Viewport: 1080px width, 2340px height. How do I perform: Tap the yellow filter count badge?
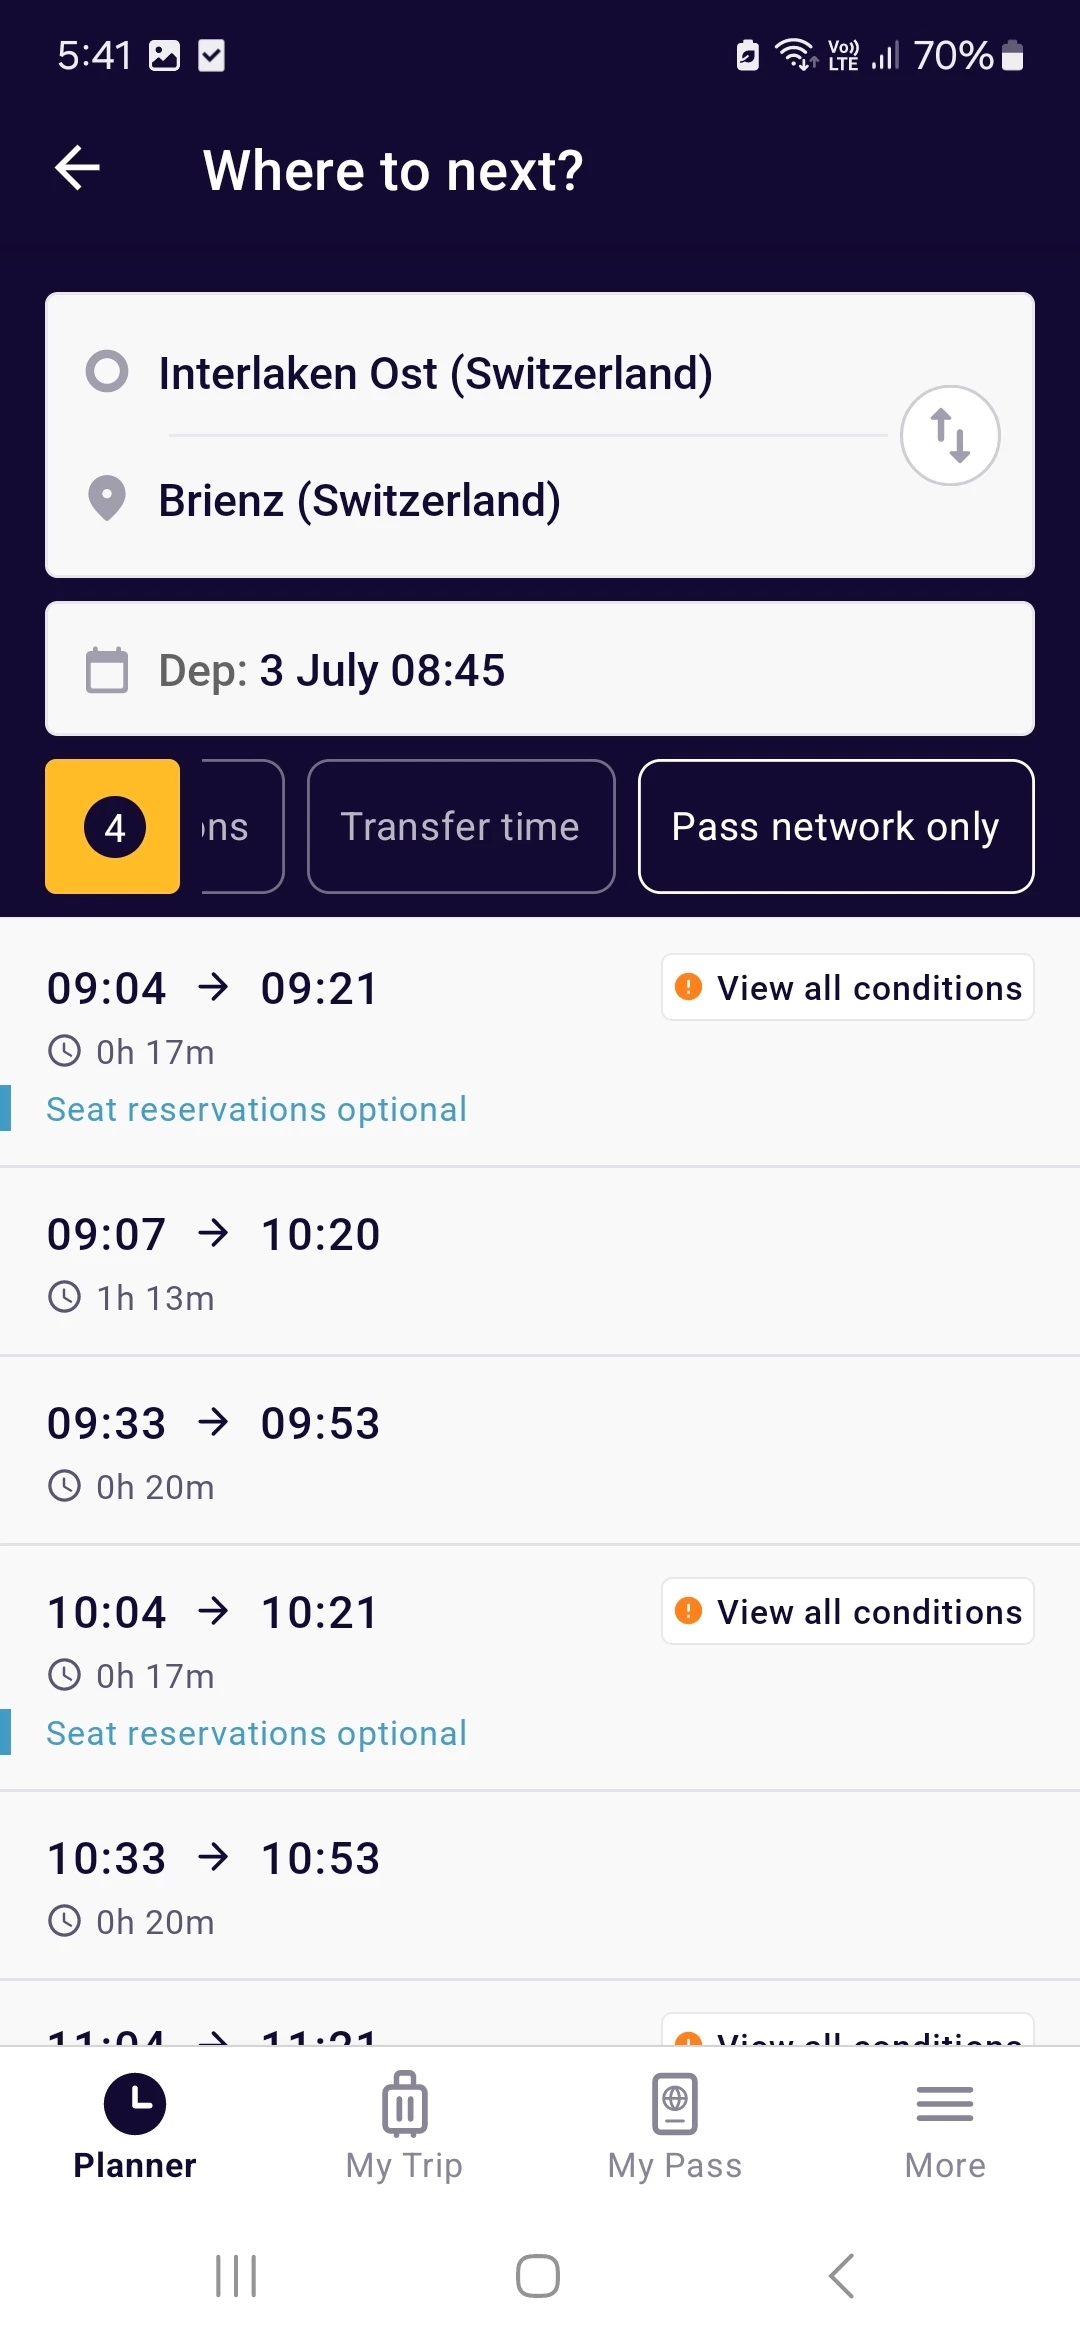pos(113,827)
